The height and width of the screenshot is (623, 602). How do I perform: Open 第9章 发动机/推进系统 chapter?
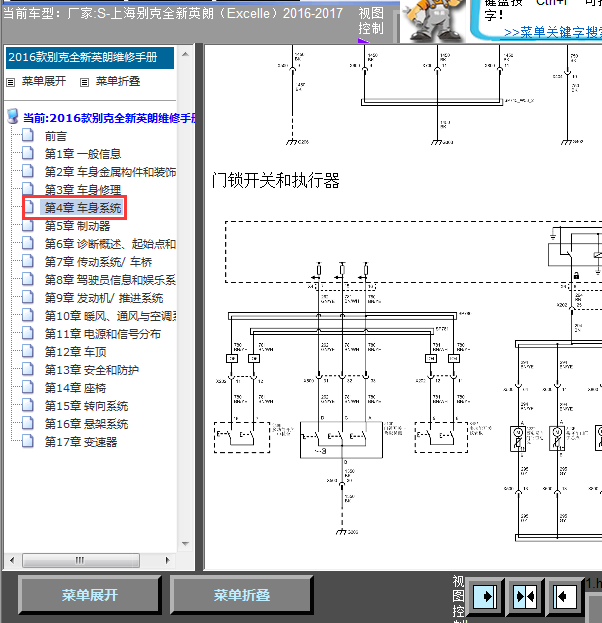[104, 298]
